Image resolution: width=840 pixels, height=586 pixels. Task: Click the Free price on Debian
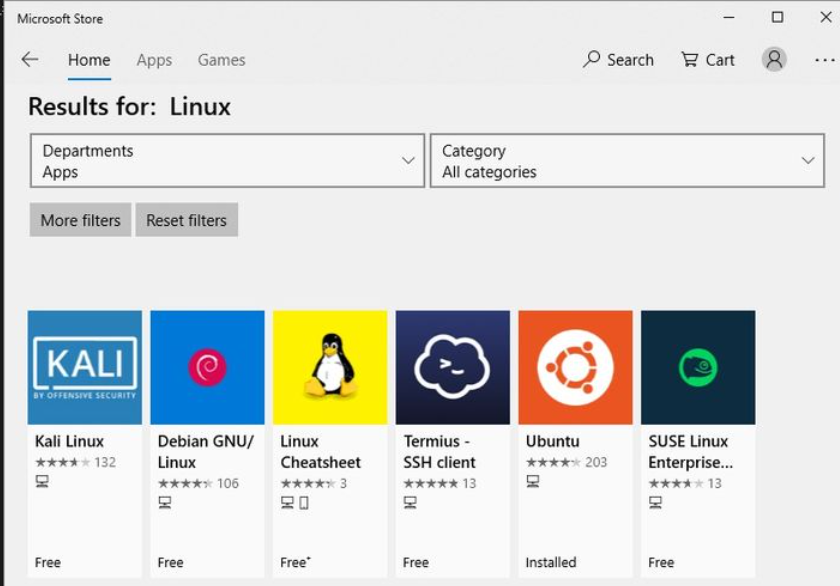(170, 562)
